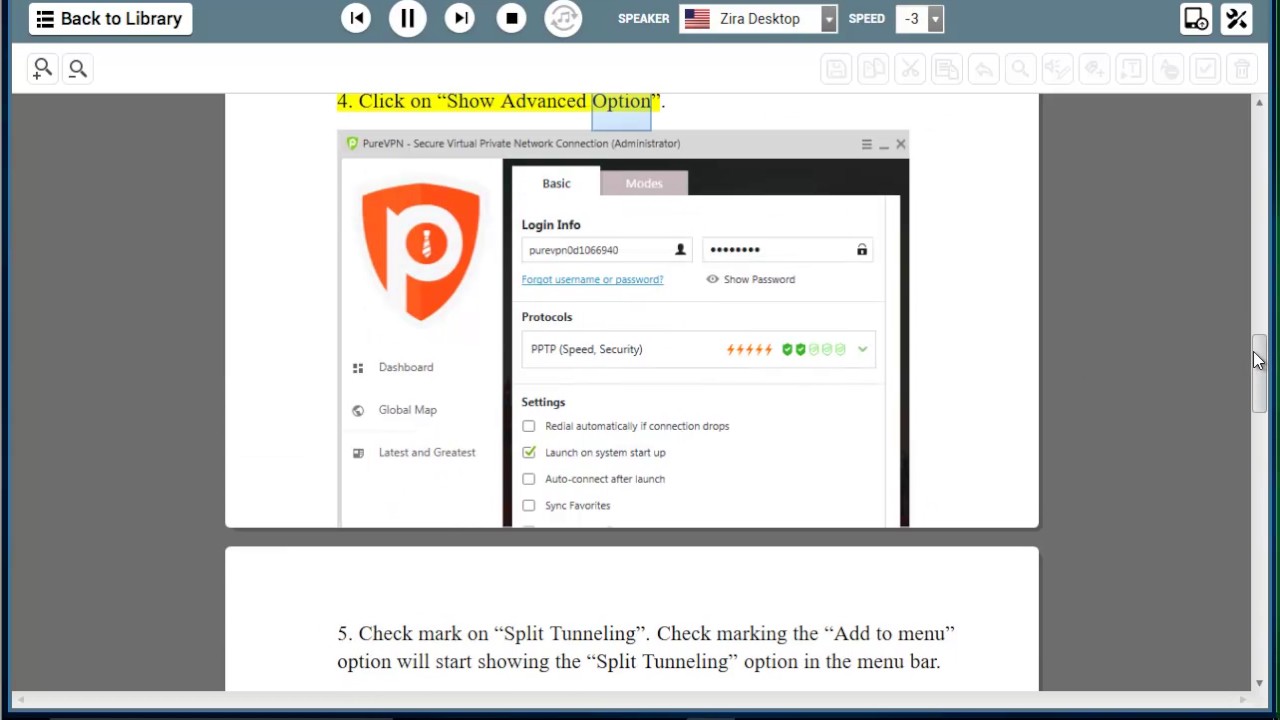Click the zoom out magnifier
The width and height of the screenshot is (1280, 720).
click(78, 69)
